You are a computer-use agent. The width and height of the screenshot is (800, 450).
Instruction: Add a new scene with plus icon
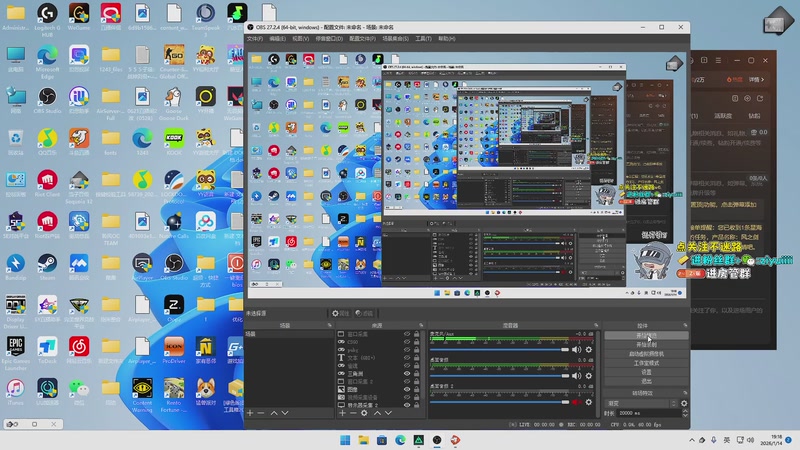[250, 412]
